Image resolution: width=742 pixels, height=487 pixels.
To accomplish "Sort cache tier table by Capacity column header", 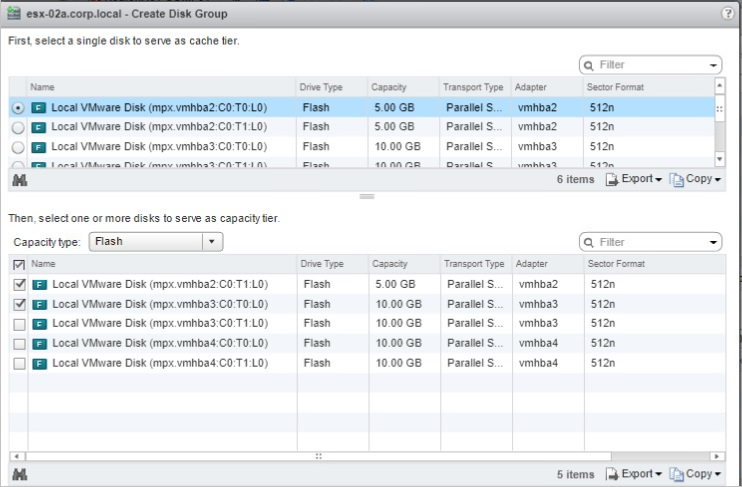I will (x=388, y=87).
